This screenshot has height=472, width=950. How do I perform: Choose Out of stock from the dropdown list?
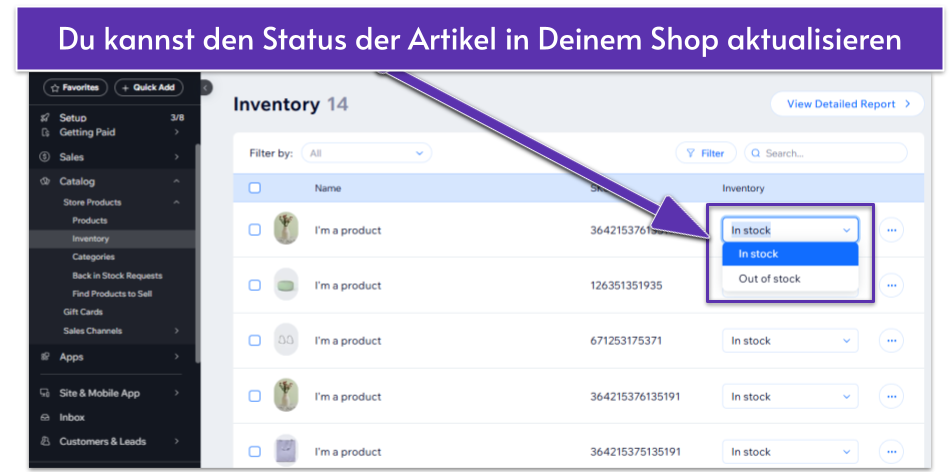pos(769,279)
